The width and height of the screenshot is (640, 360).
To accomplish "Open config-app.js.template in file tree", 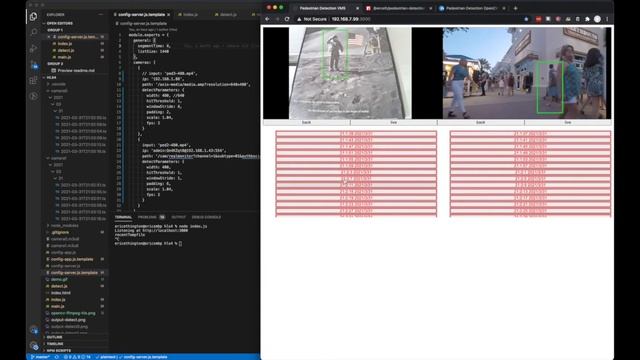I will coord(72,259).
